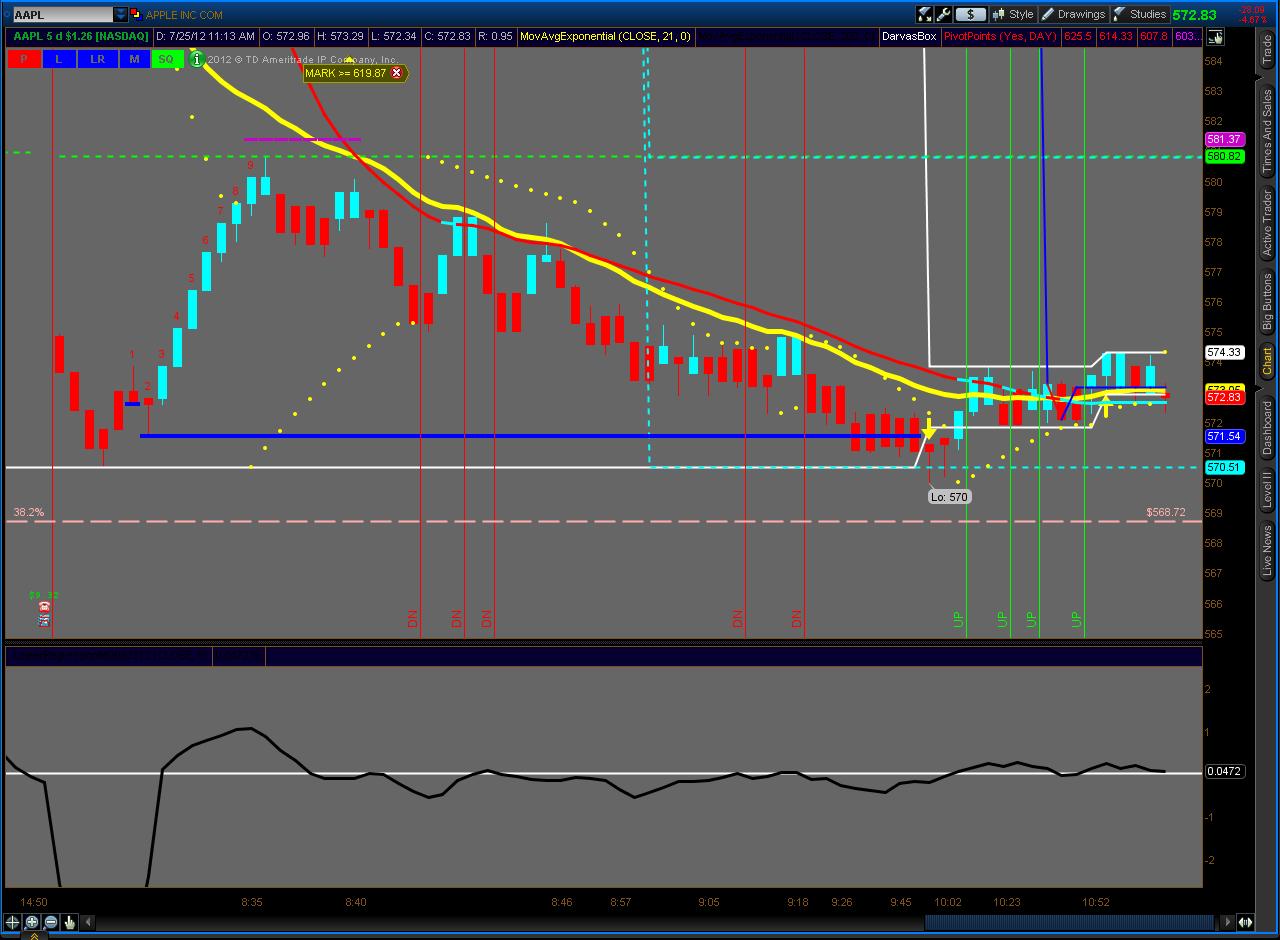The width and height of the screenshot is (1280, 940).
Task: Select the pan hand tool at bottom left
Action: [69, 922]
